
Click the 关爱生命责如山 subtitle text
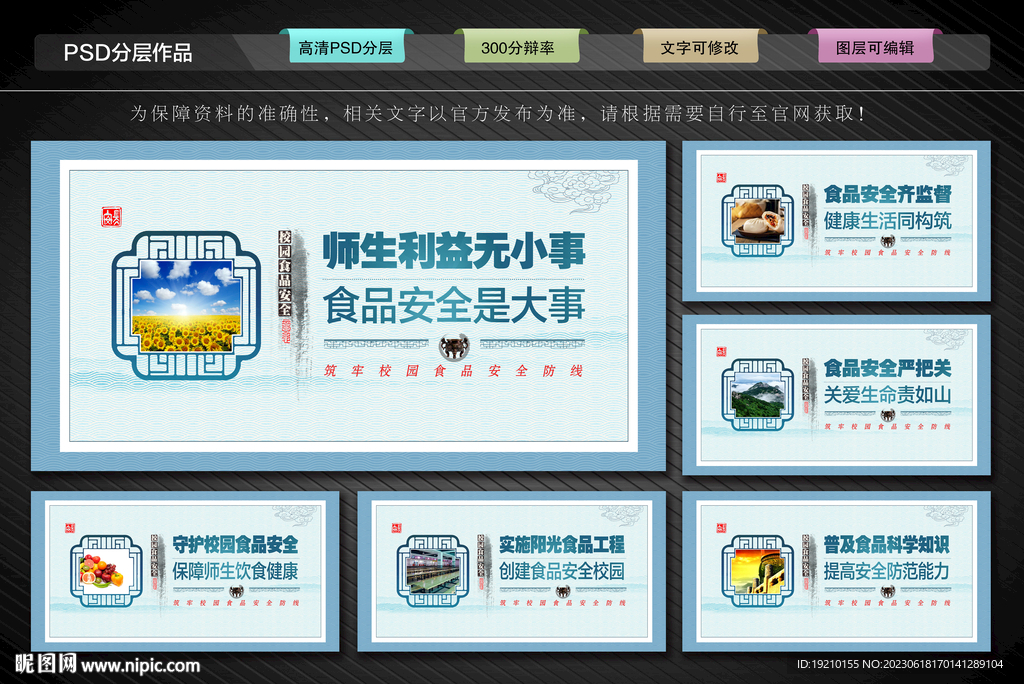coord(887,395)
